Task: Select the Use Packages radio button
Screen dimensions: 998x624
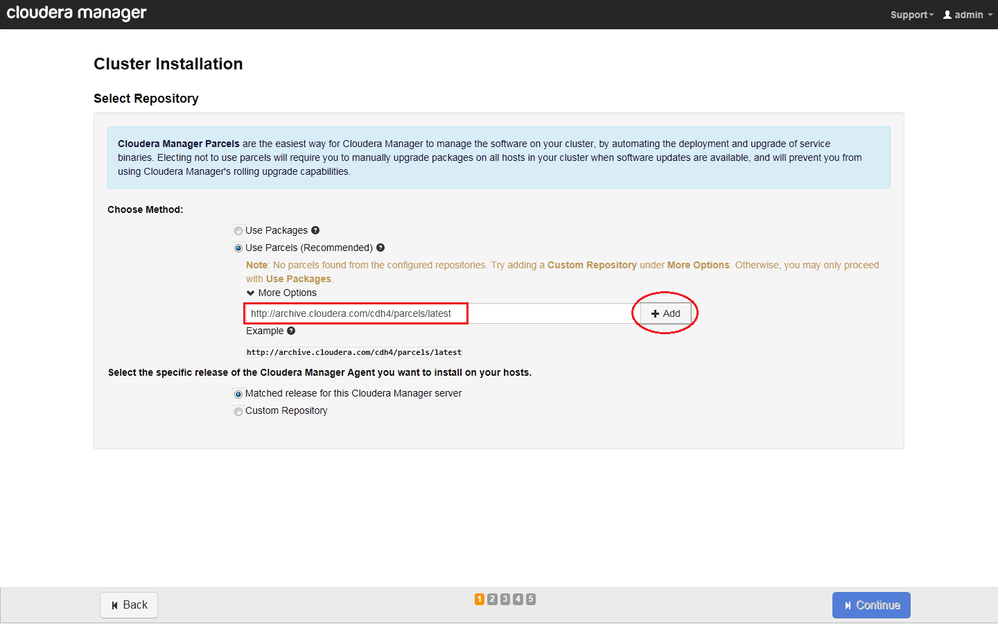Action: pyautogui.click(x=238, y=230)
